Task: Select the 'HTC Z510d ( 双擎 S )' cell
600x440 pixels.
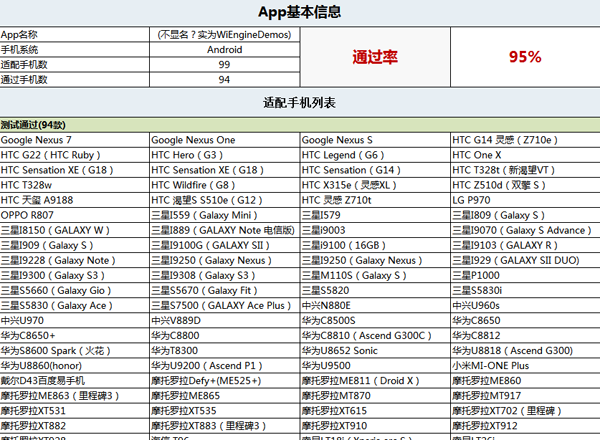Action: click(x=525, y=185)
